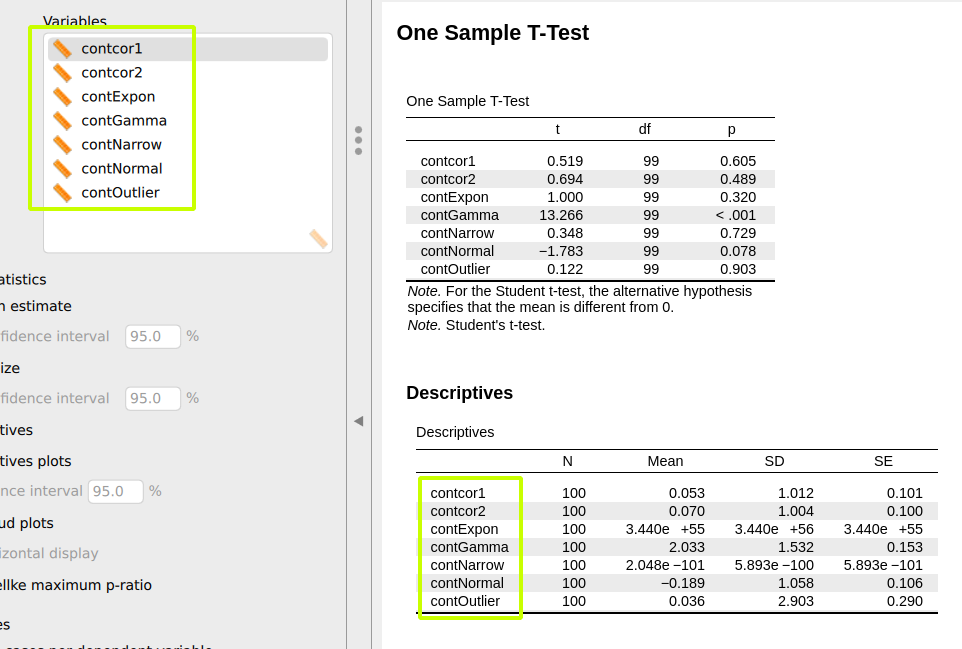Select contcor1 in the Variables list
This screenshot has width=962, height=649.
click(x=110, y=48)
